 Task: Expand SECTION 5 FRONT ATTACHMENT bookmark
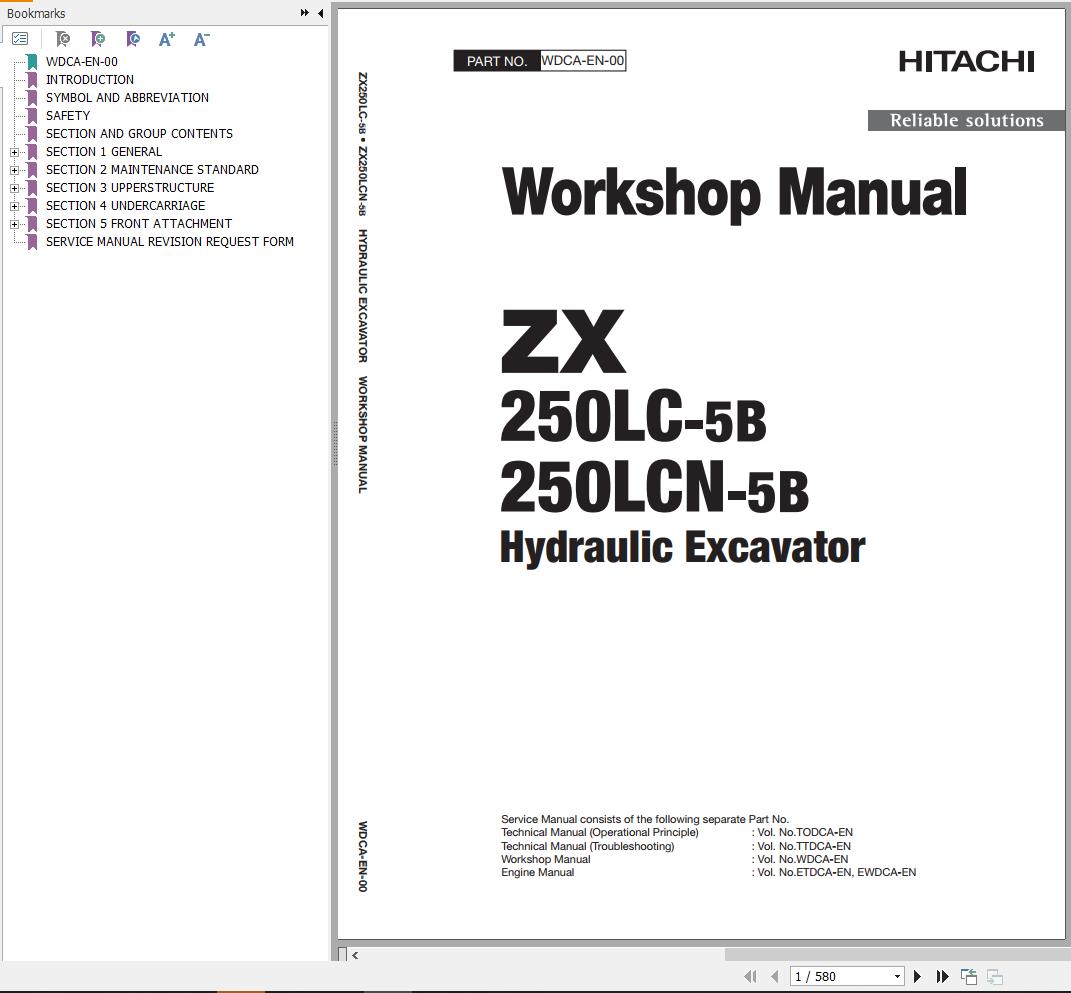[14, 224]
